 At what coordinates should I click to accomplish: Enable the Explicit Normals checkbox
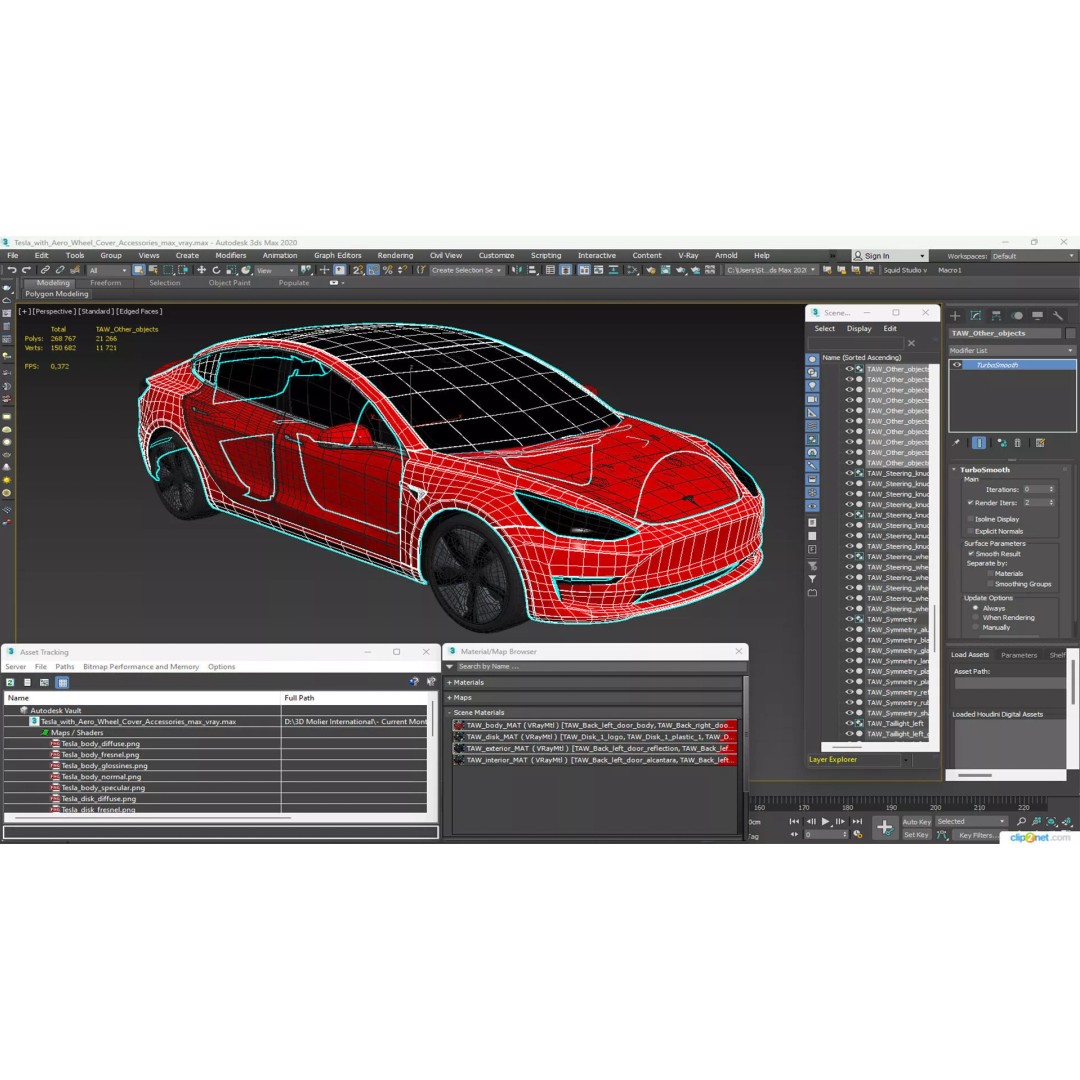(970, 531)
